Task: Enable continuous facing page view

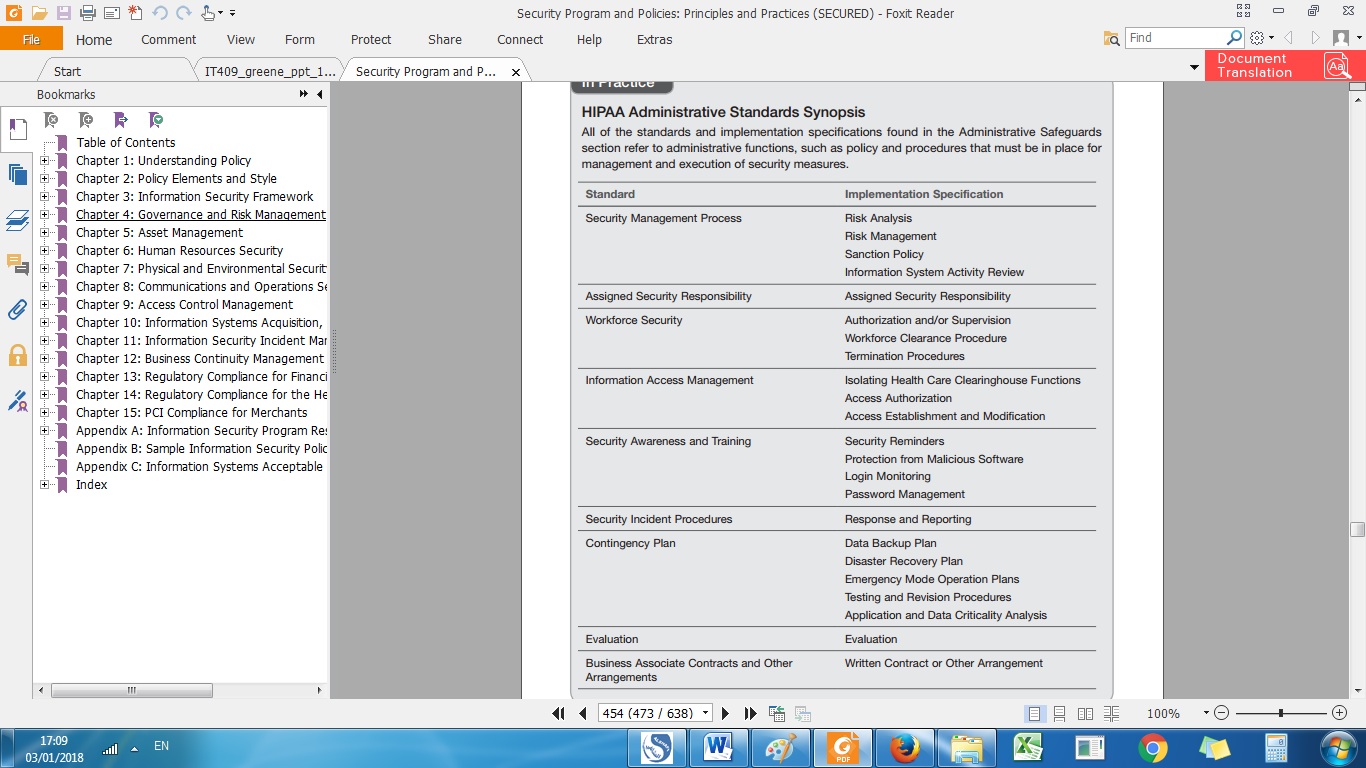Action: (x=1111, y=713)
